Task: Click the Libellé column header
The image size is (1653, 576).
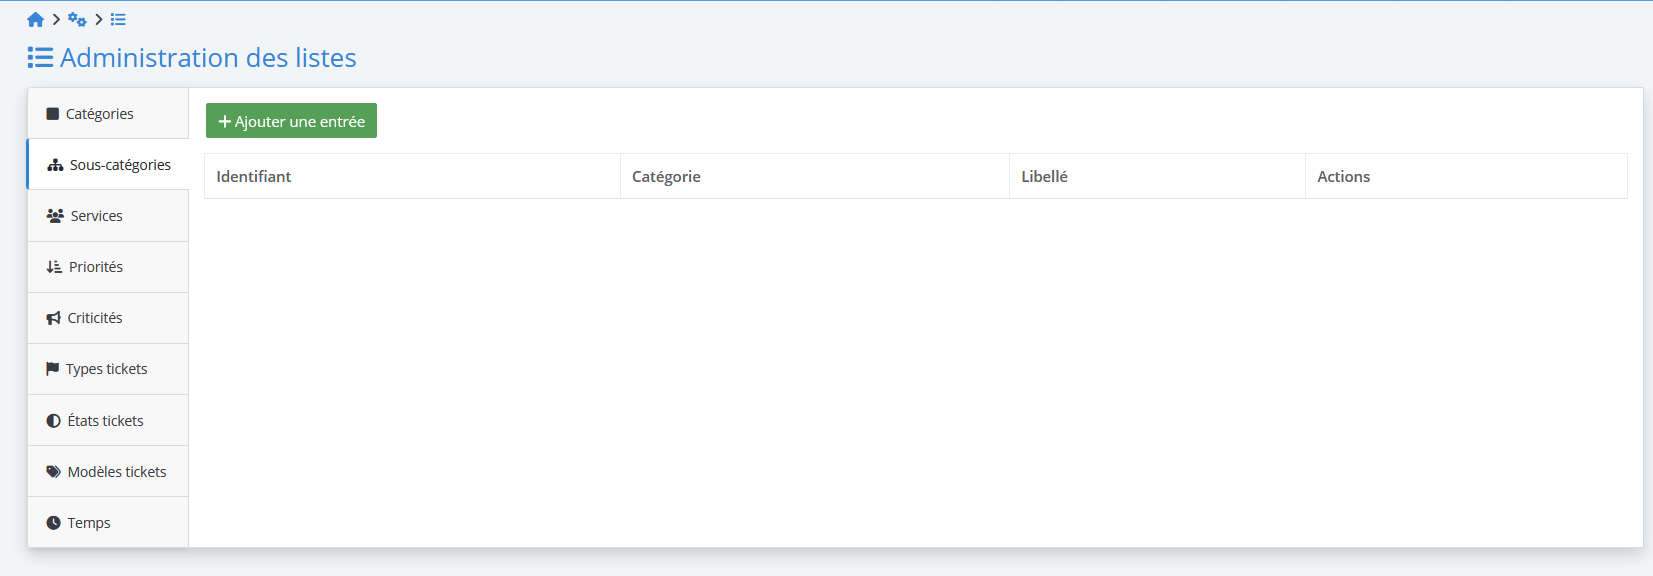Action: (x=1157, y=176)
